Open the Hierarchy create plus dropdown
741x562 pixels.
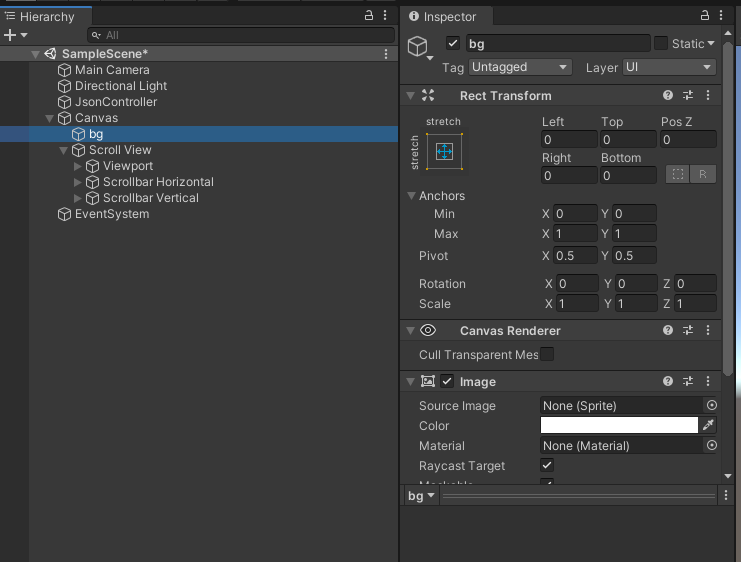coord(16,35)
